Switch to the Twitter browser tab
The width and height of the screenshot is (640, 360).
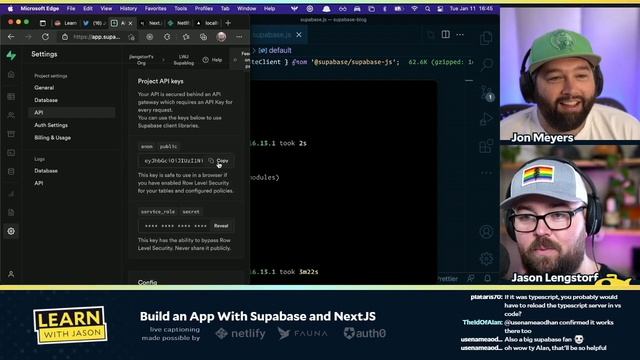93,23
